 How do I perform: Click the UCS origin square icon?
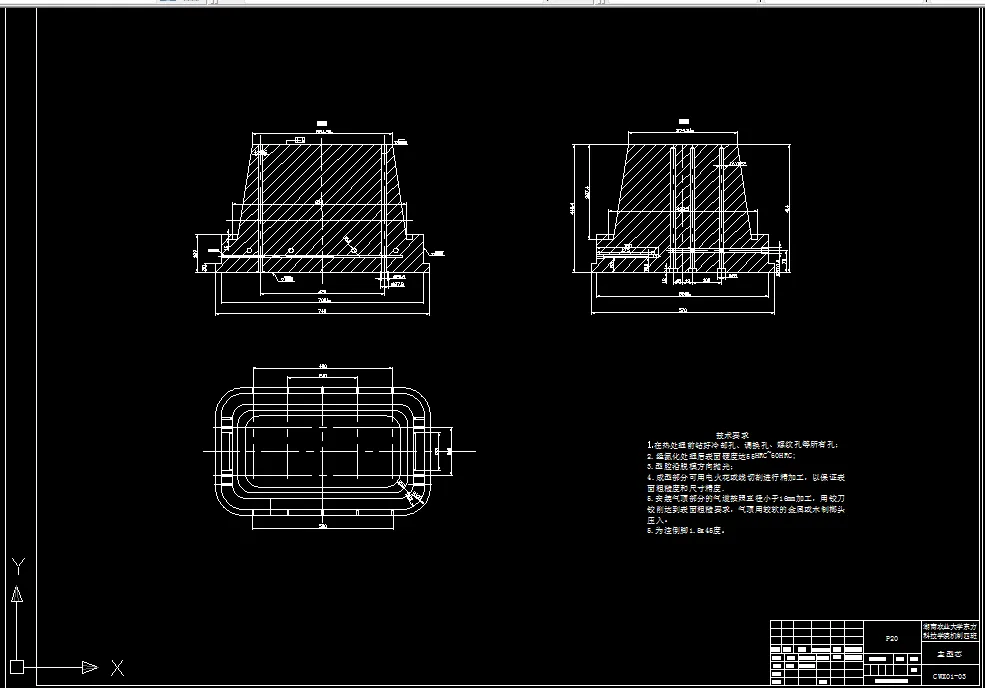[17, 667]
